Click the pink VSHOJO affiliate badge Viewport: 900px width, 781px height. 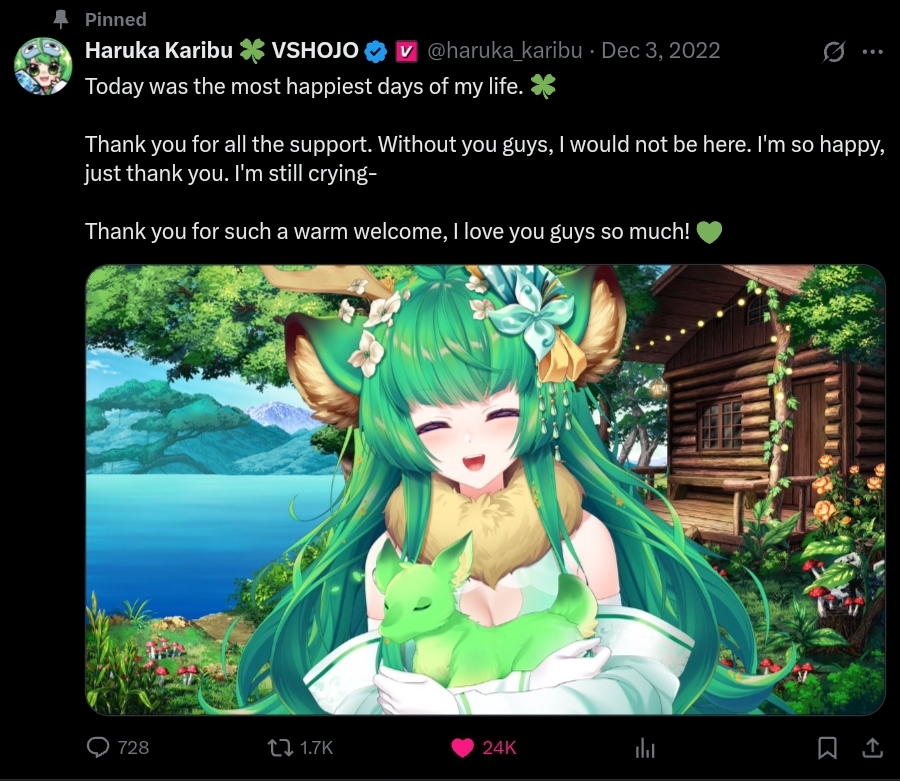tap(406, 52)
